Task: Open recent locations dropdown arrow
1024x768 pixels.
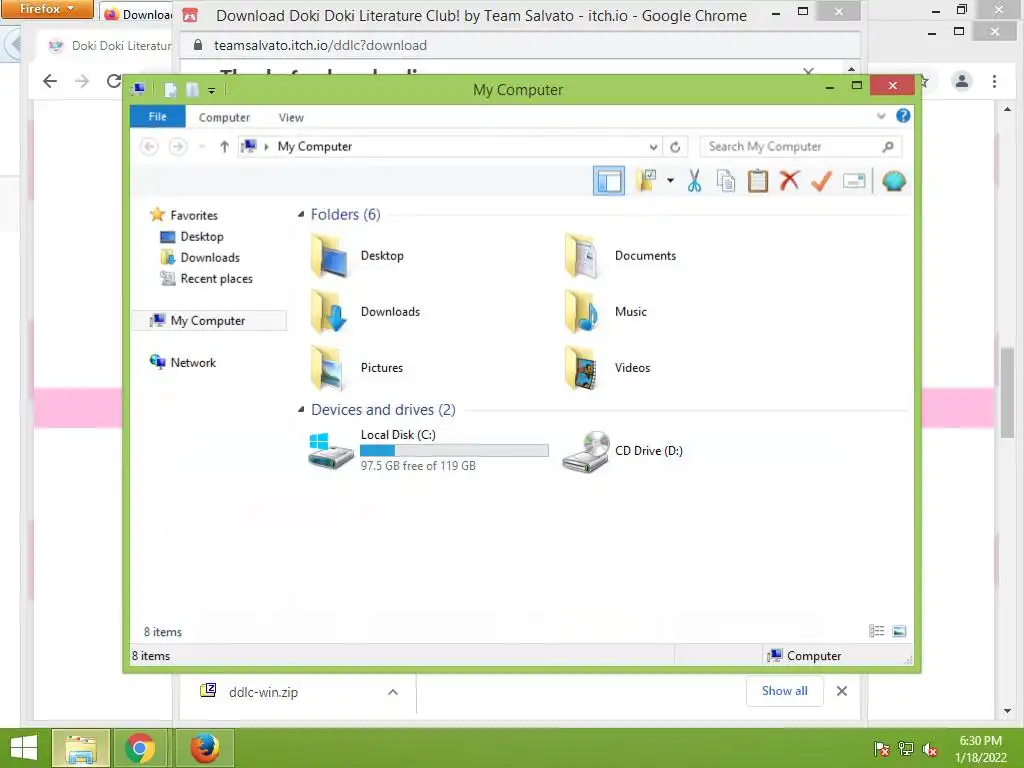Action: (x=202, y=147)
